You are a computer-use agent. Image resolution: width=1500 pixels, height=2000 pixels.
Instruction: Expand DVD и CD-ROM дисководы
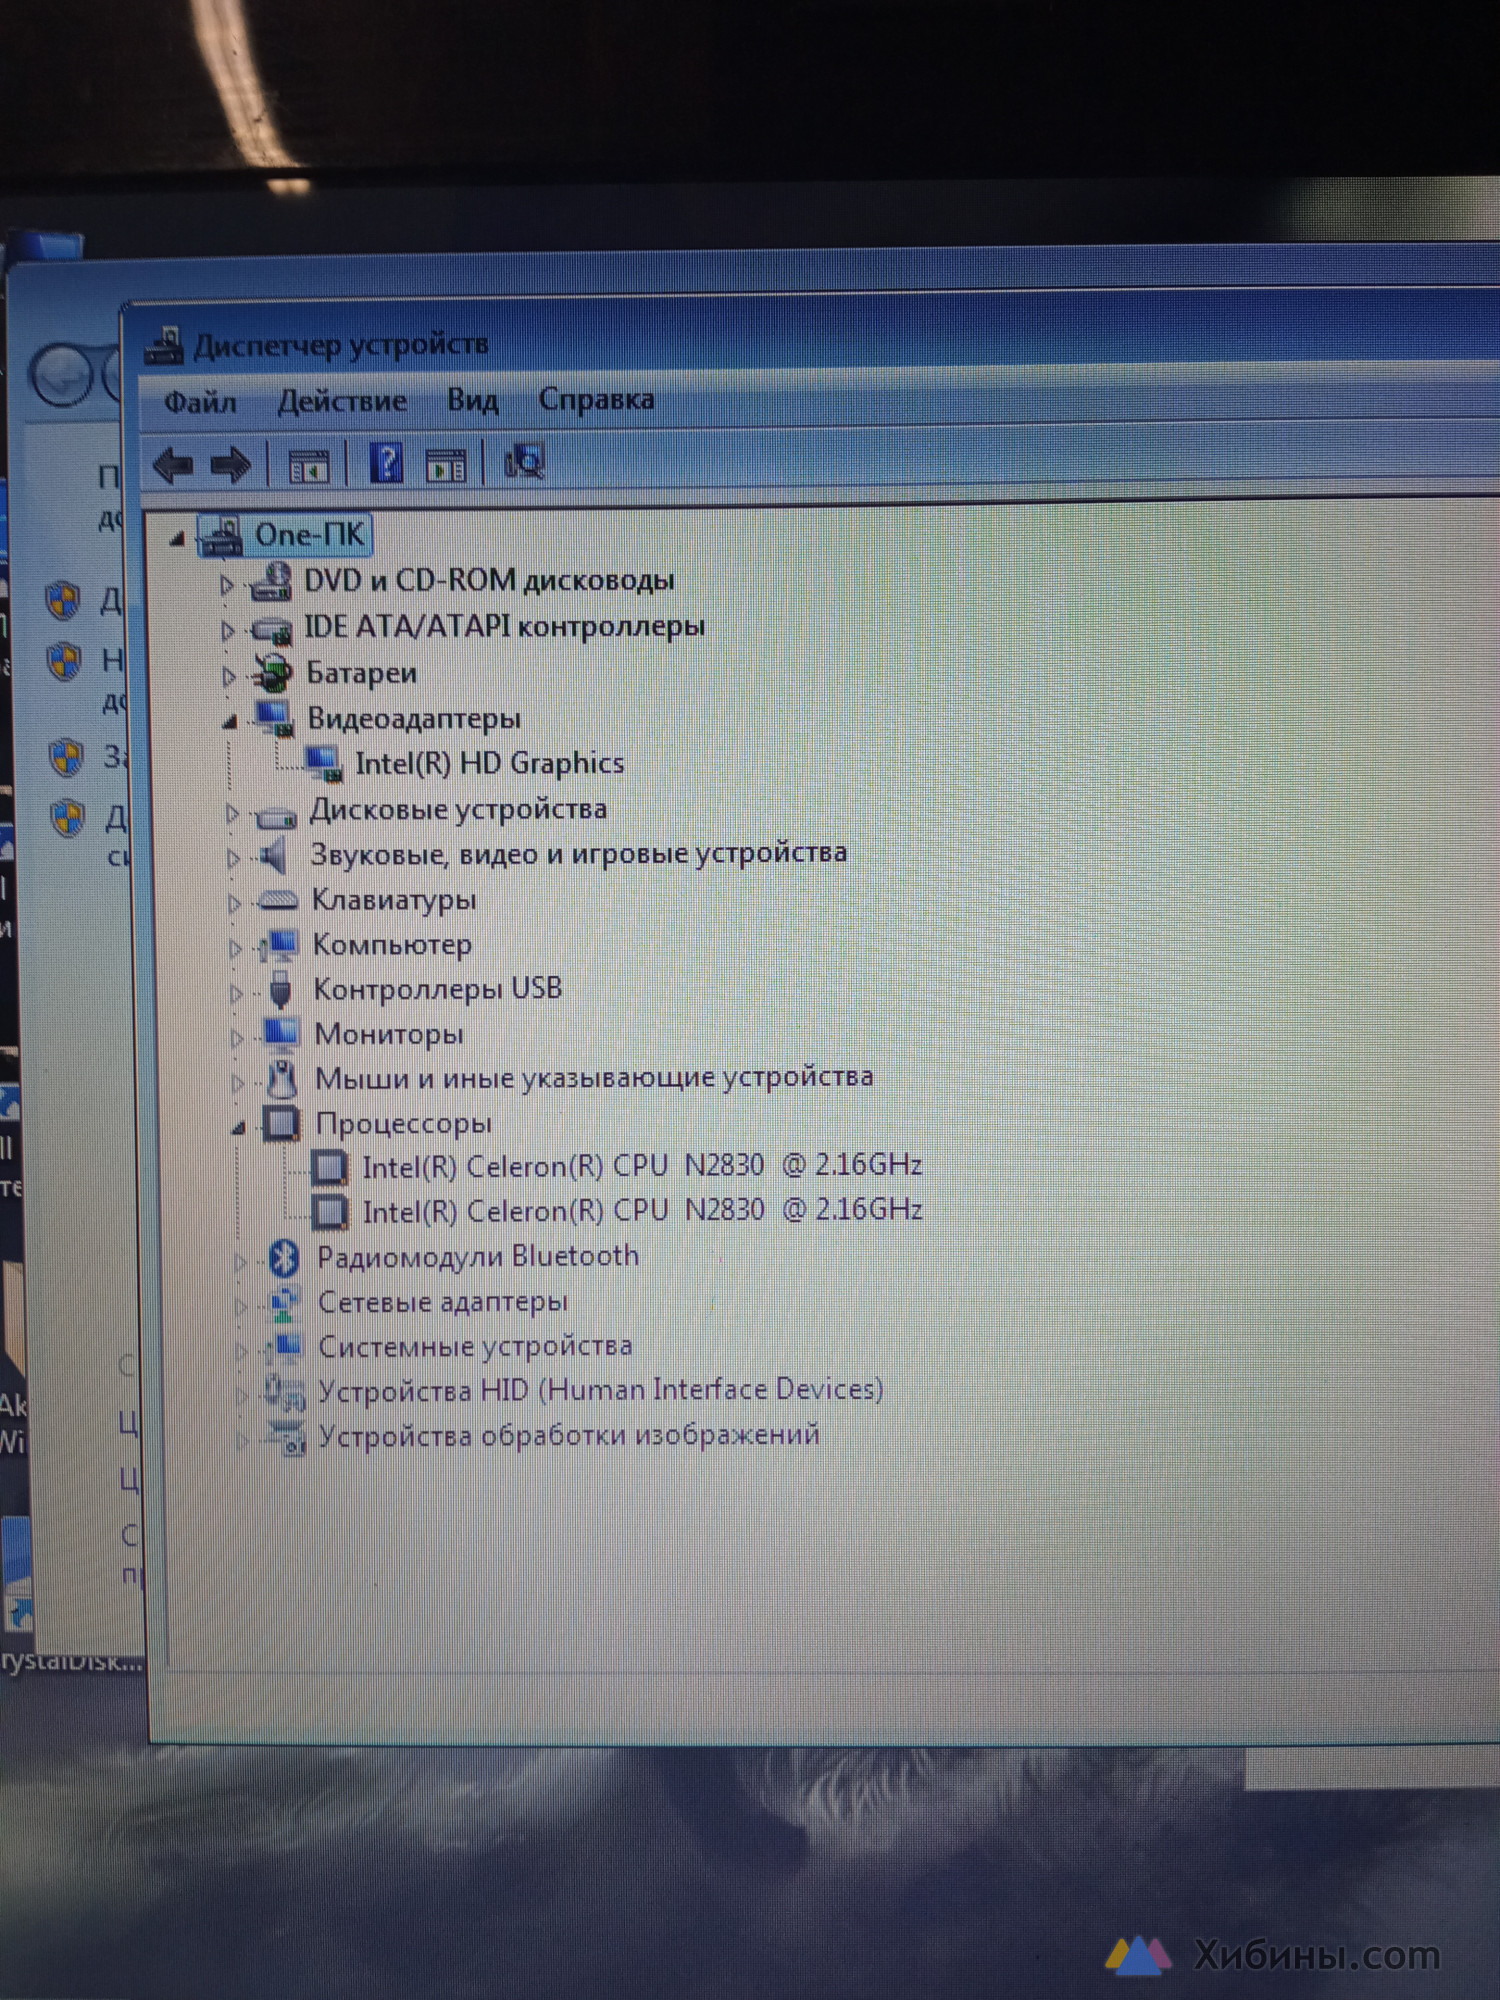(227, 585)
